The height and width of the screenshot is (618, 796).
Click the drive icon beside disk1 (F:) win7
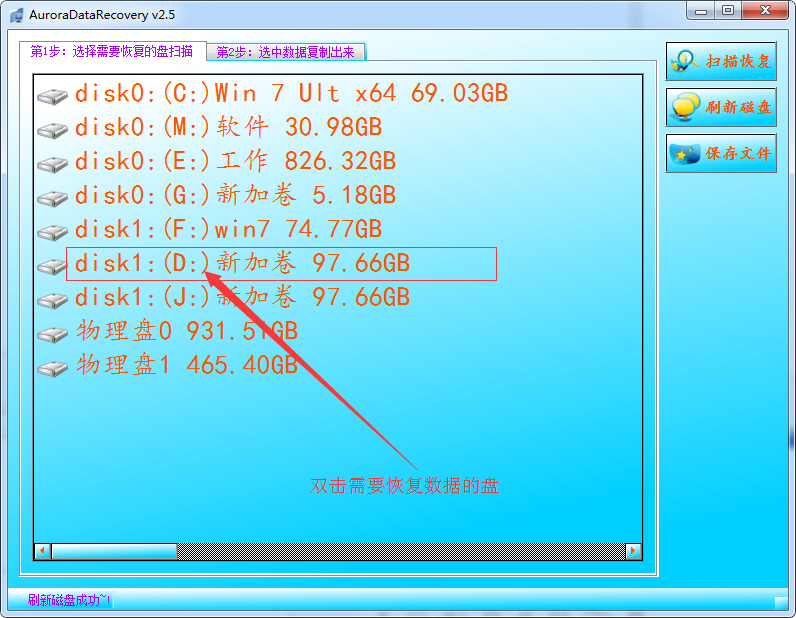point(53,232)
